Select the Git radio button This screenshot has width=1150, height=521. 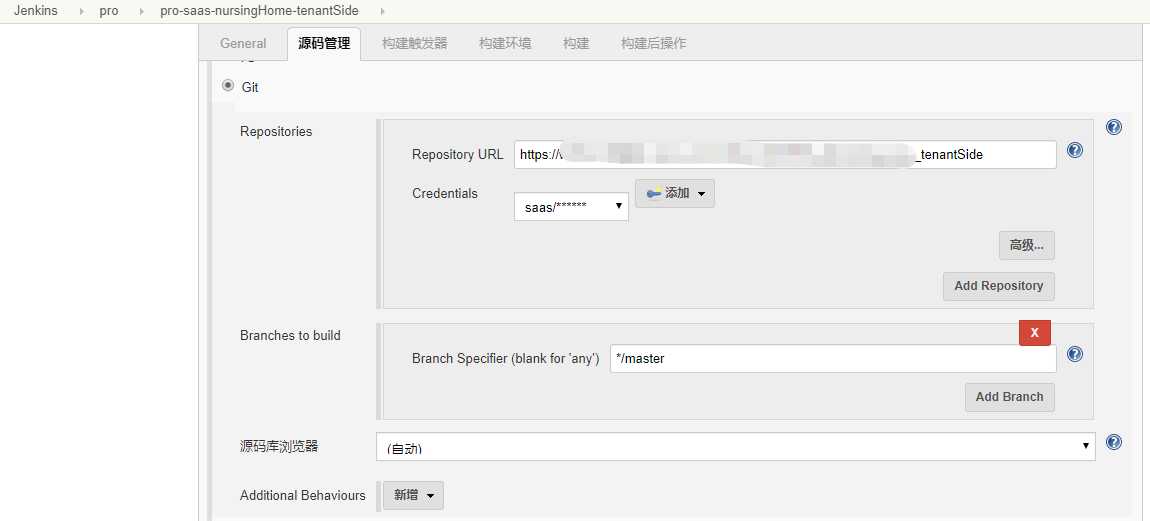[227, 86]
